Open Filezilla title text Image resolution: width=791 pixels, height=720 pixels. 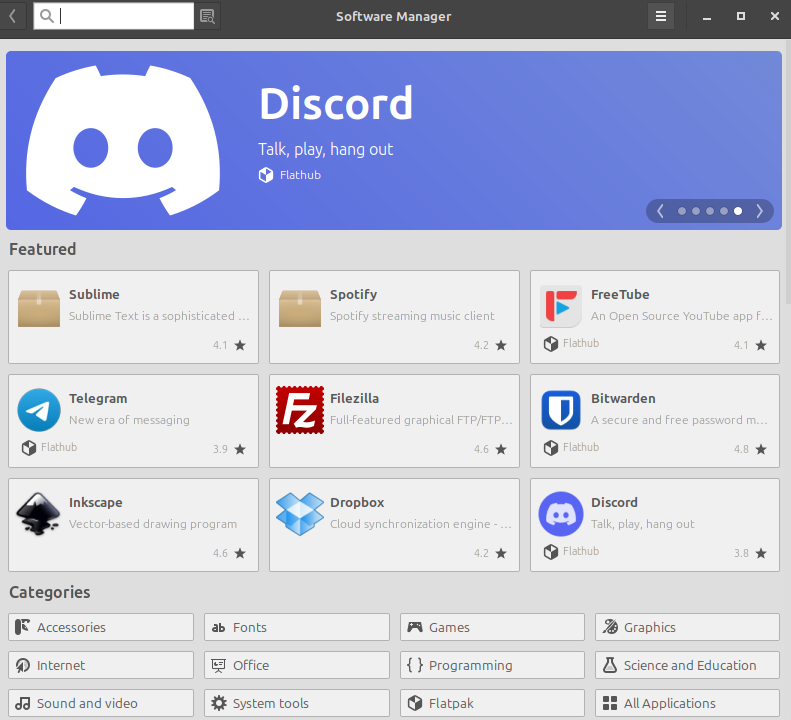[x=354, y=398]
